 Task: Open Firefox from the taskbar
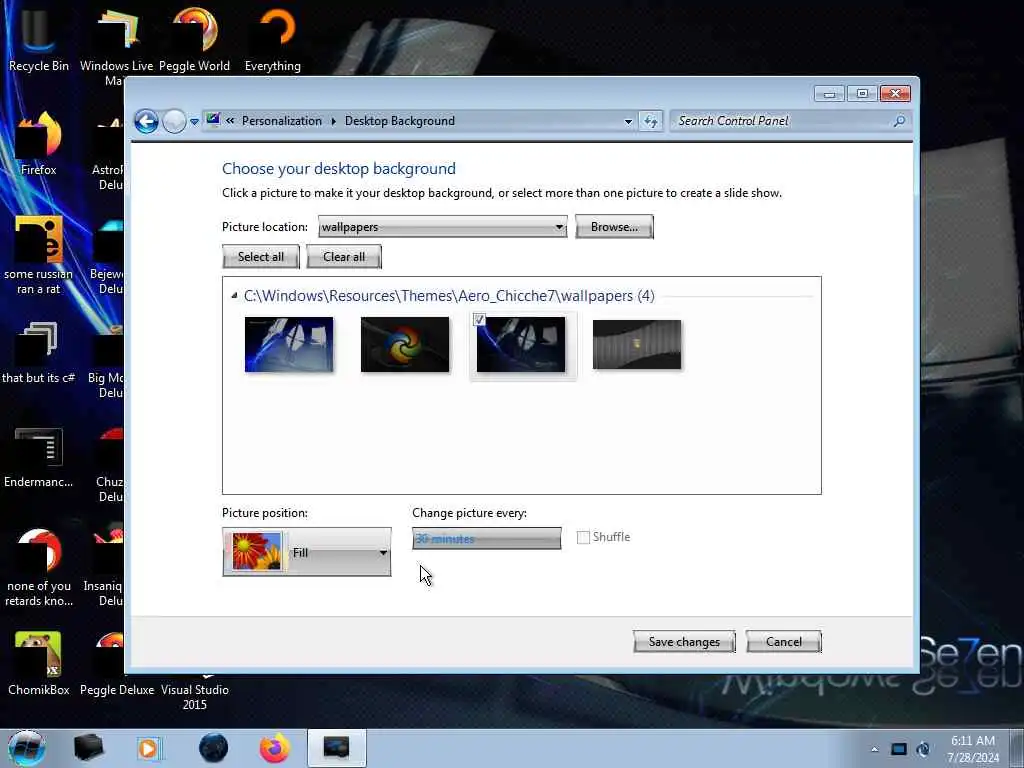pyautogui.click(x=275, y=748)
